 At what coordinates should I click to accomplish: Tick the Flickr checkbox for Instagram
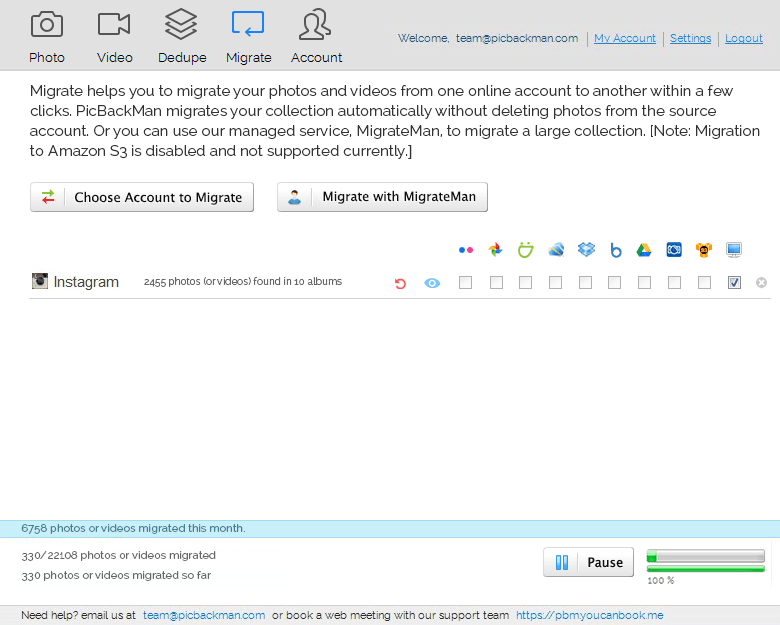coord(466,283)
